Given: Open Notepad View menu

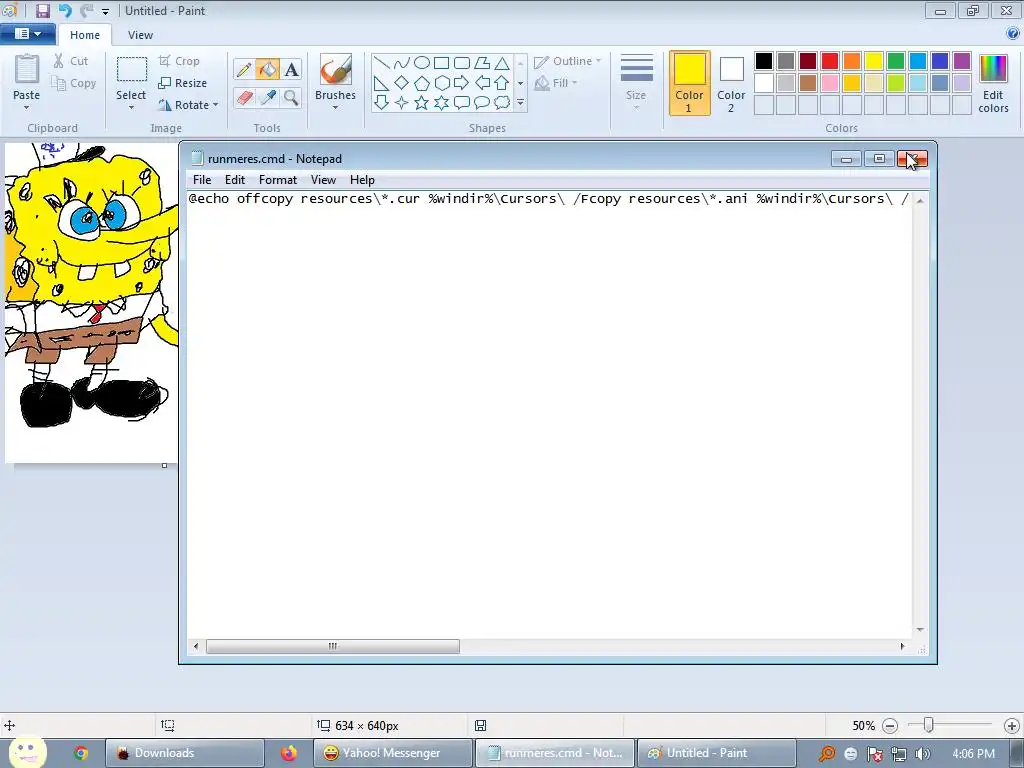Looking at the screenshot, I should pyautogui.click(x=323, y=180).
